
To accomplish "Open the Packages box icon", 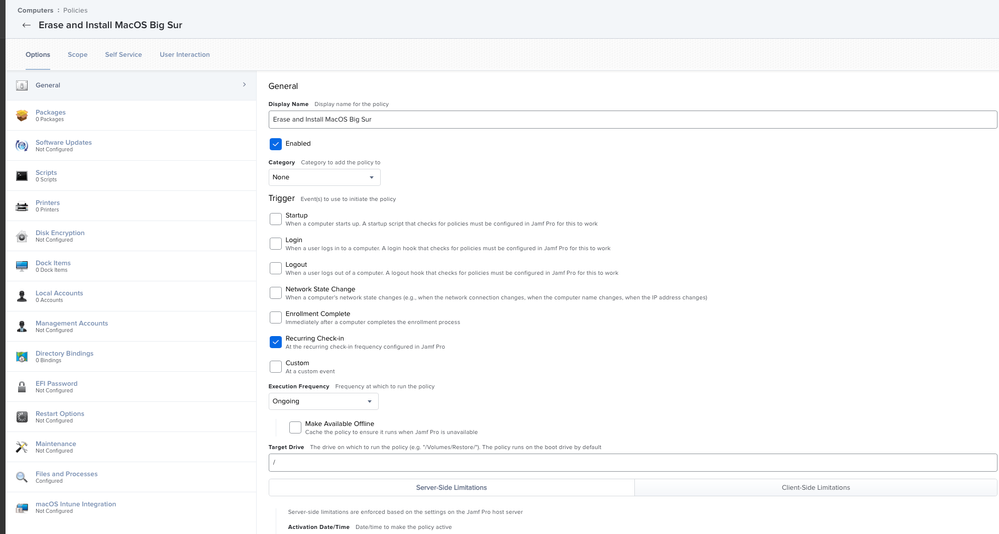I will 22,115.
